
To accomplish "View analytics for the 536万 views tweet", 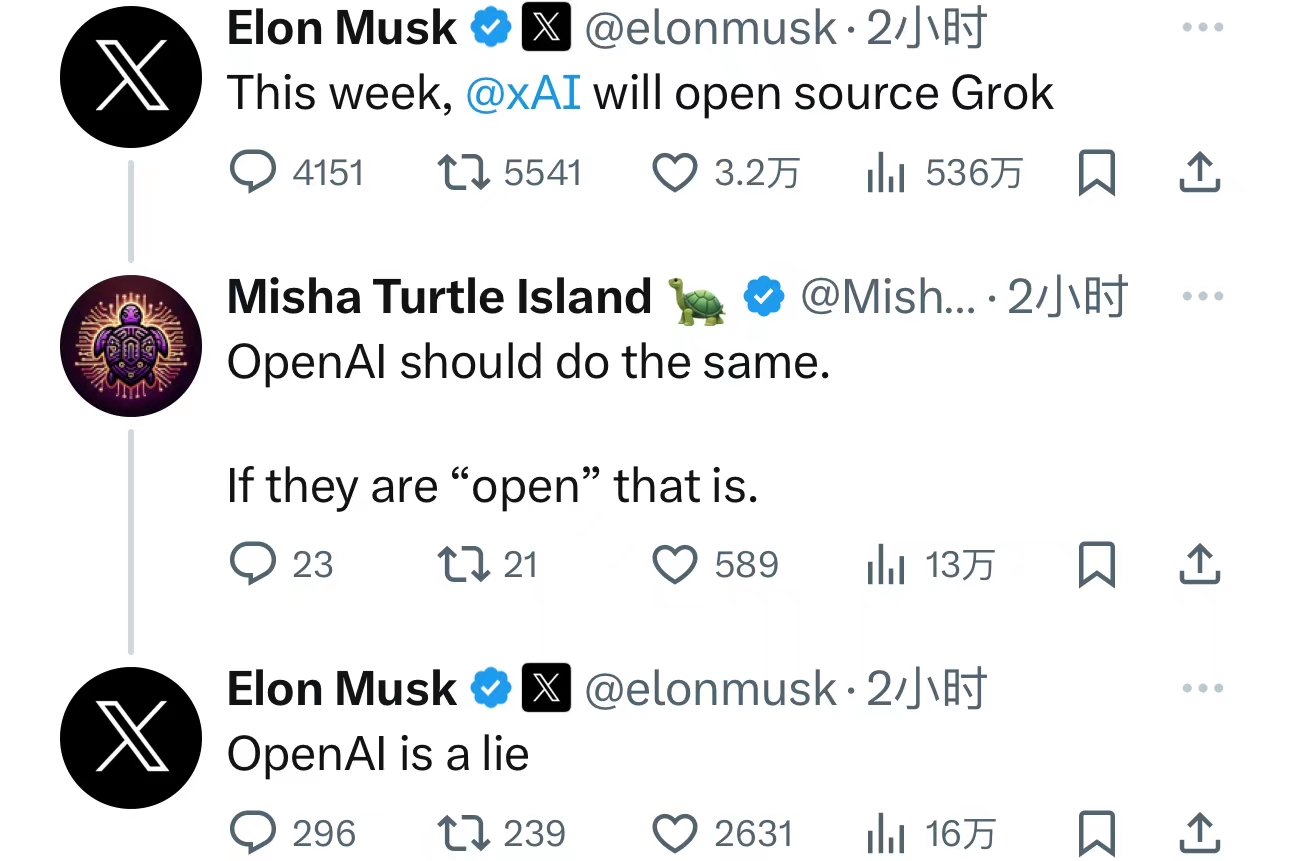I will [x=885, y=173].
